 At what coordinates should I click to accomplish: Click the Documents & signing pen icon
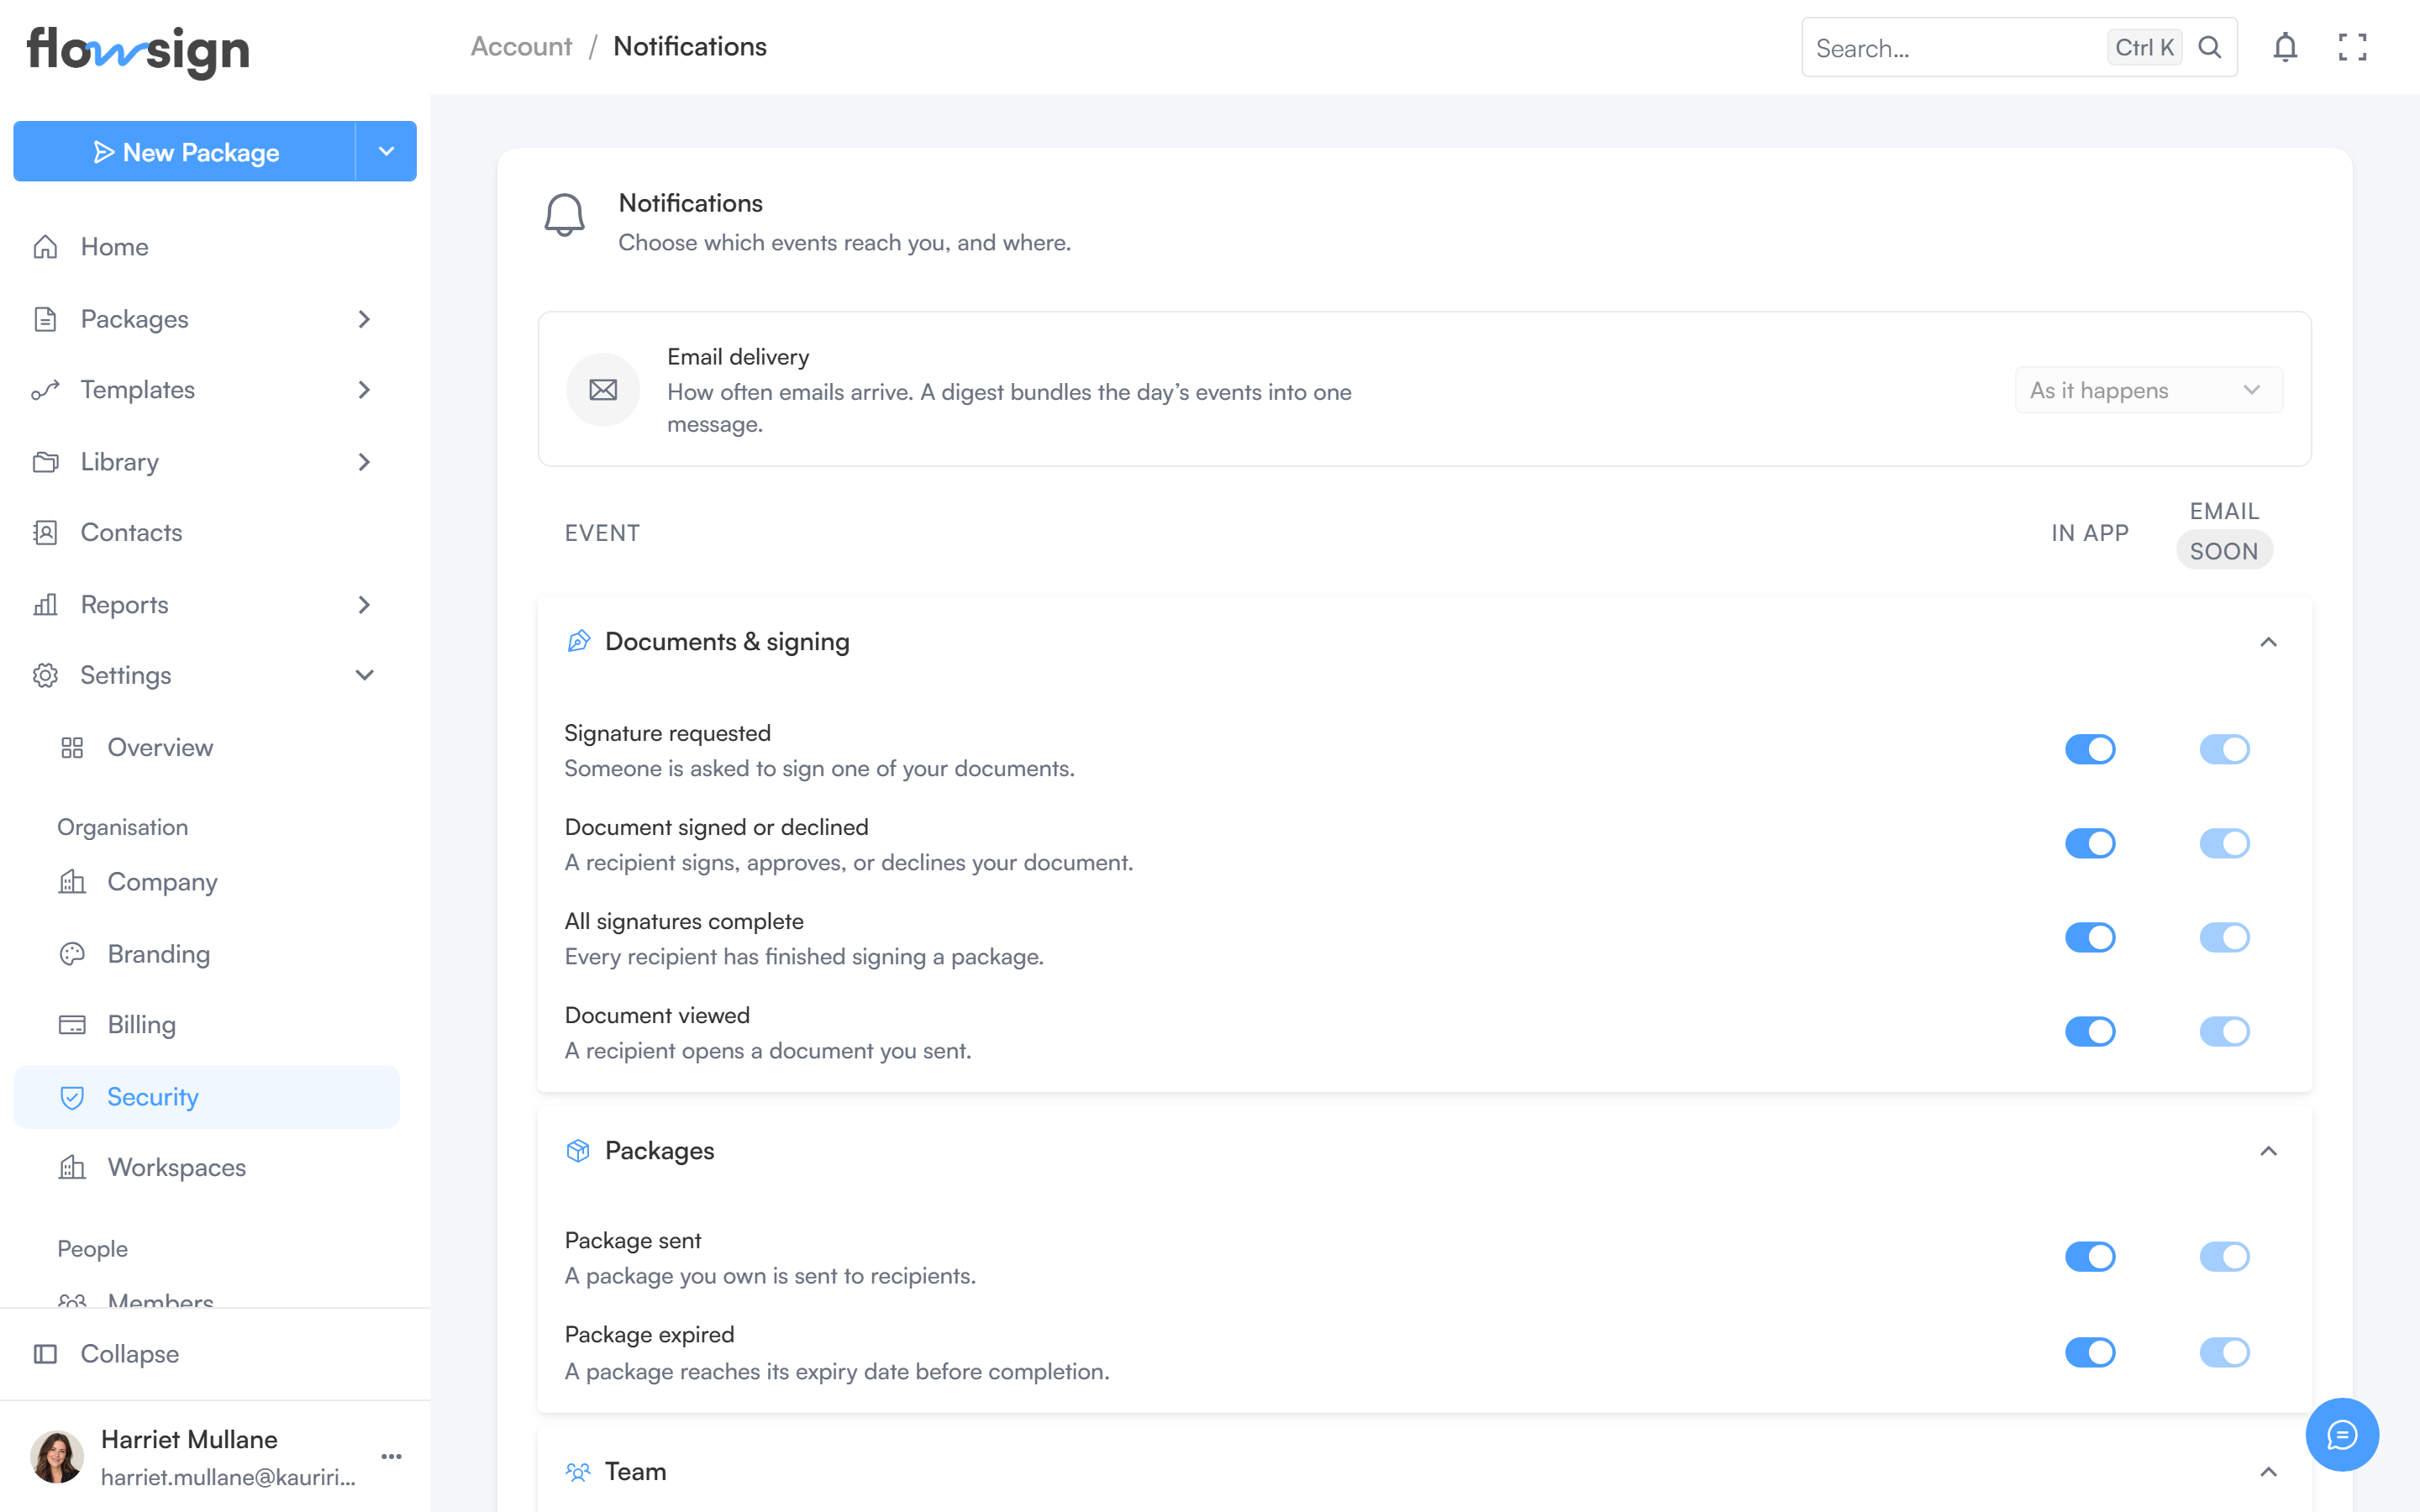pos(578,641)
